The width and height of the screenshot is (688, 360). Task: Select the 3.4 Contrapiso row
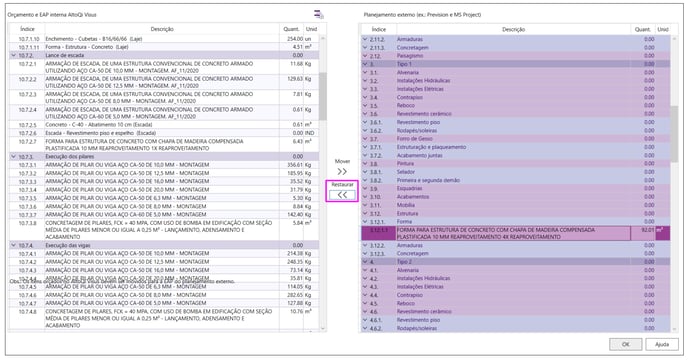(x=516, y=97)
